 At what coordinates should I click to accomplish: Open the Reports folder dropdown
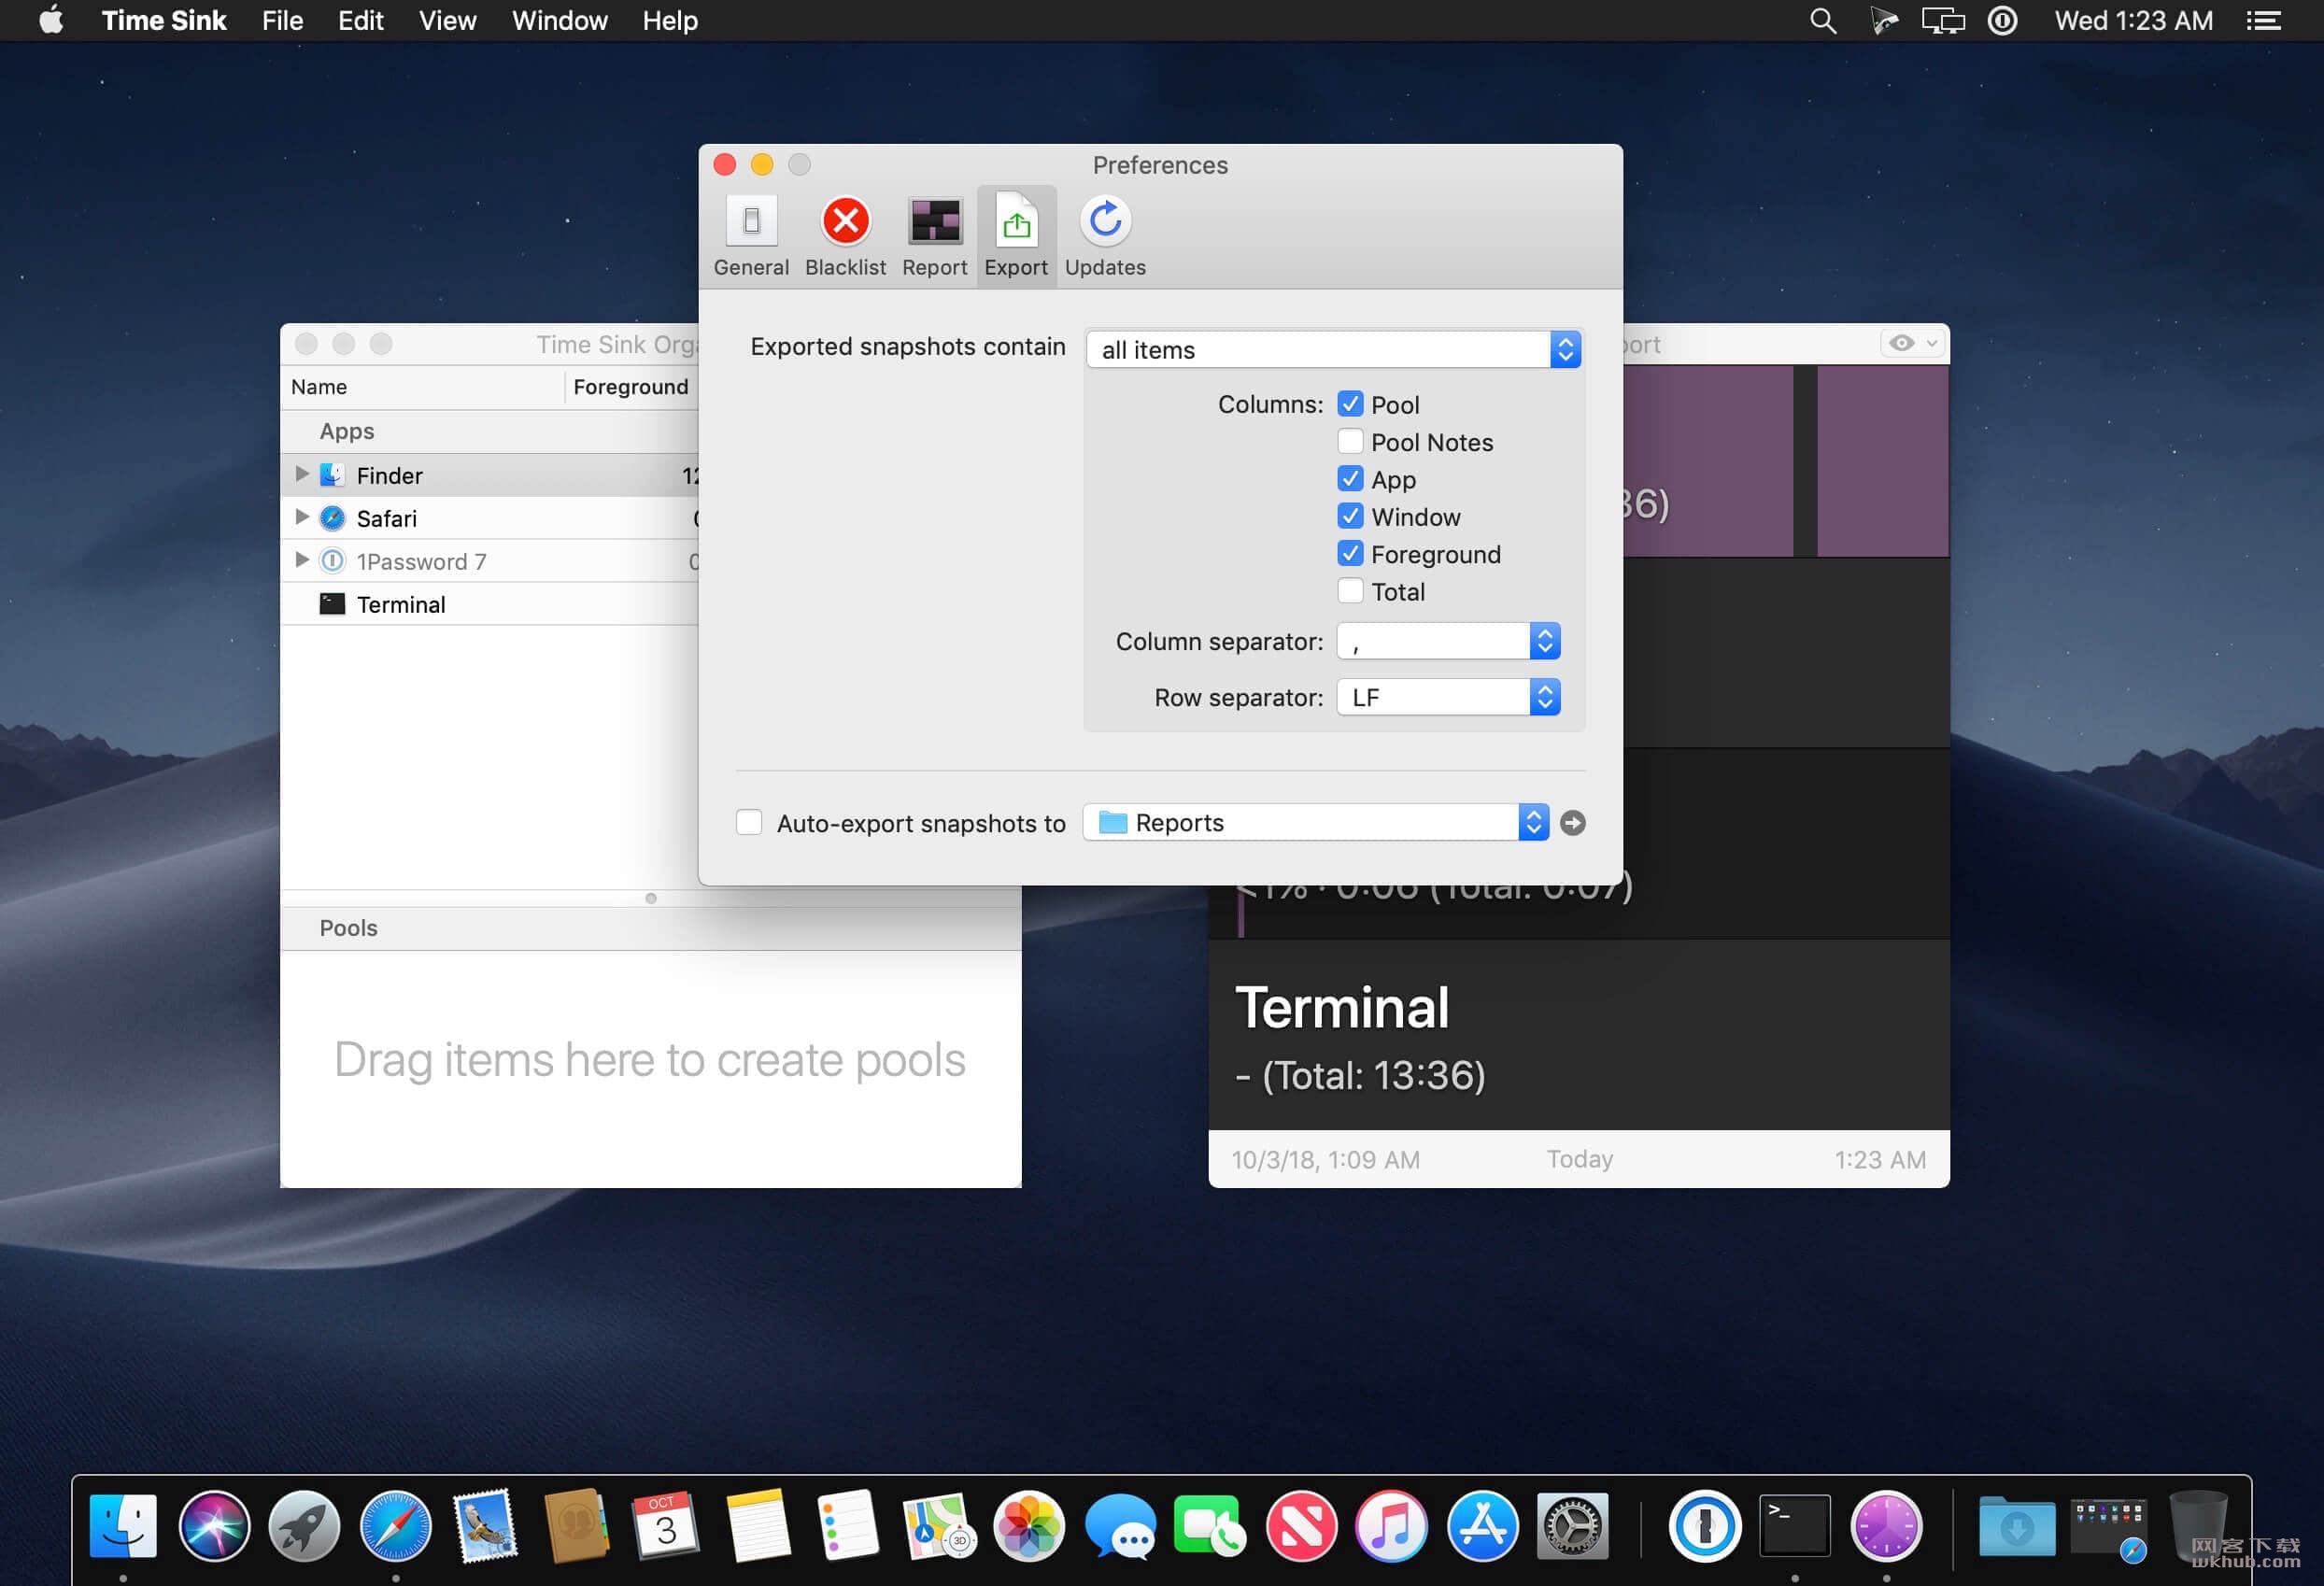coord(1316,822)
